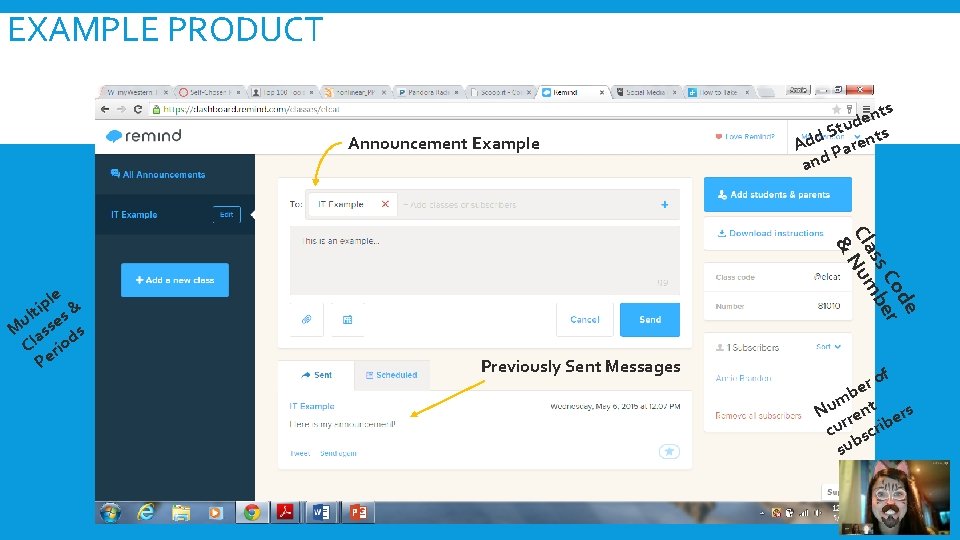The height and width of the screenshot is (540, 960).
Task: Click the Love Remind? link
Action: pyautogui.click(x=744, y=137)
